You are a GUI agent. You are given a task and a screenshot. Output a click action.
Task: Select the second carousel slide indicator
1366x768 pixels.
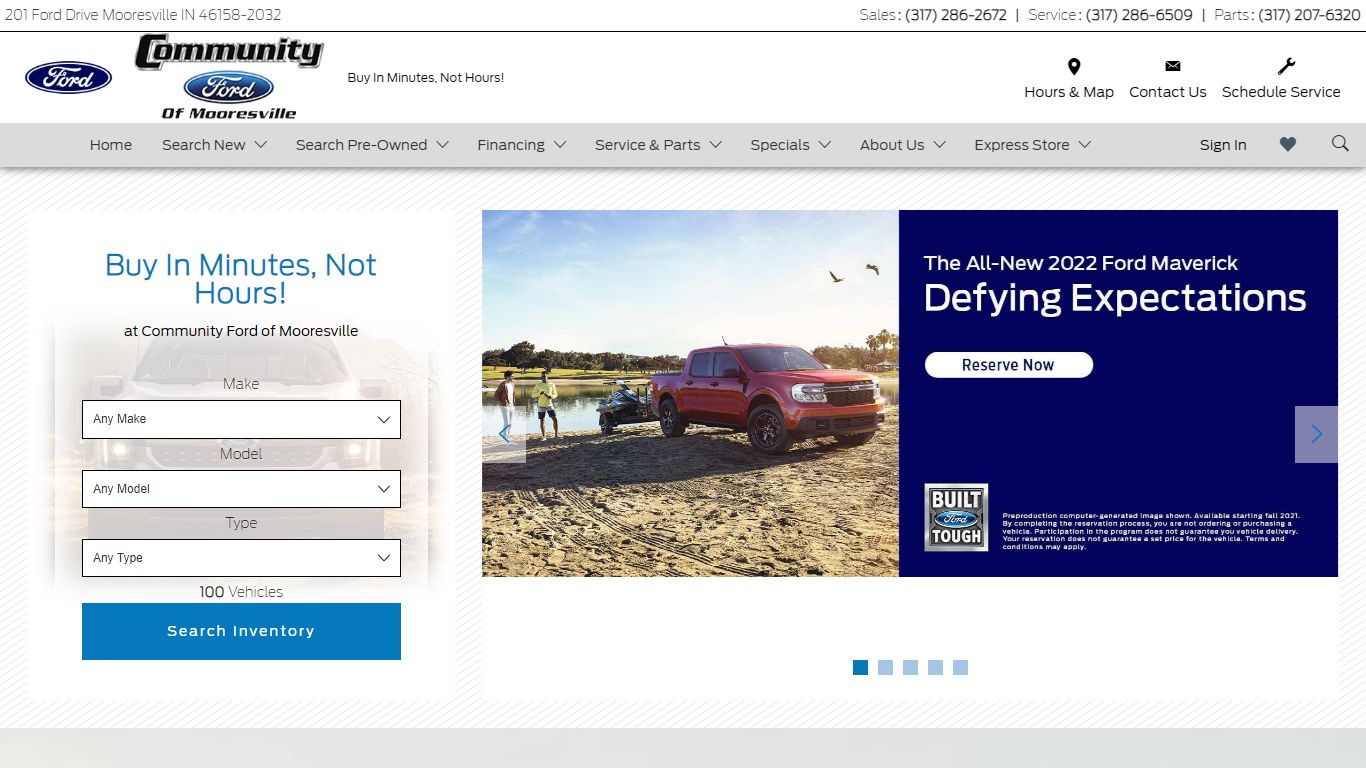pos(885,667)
